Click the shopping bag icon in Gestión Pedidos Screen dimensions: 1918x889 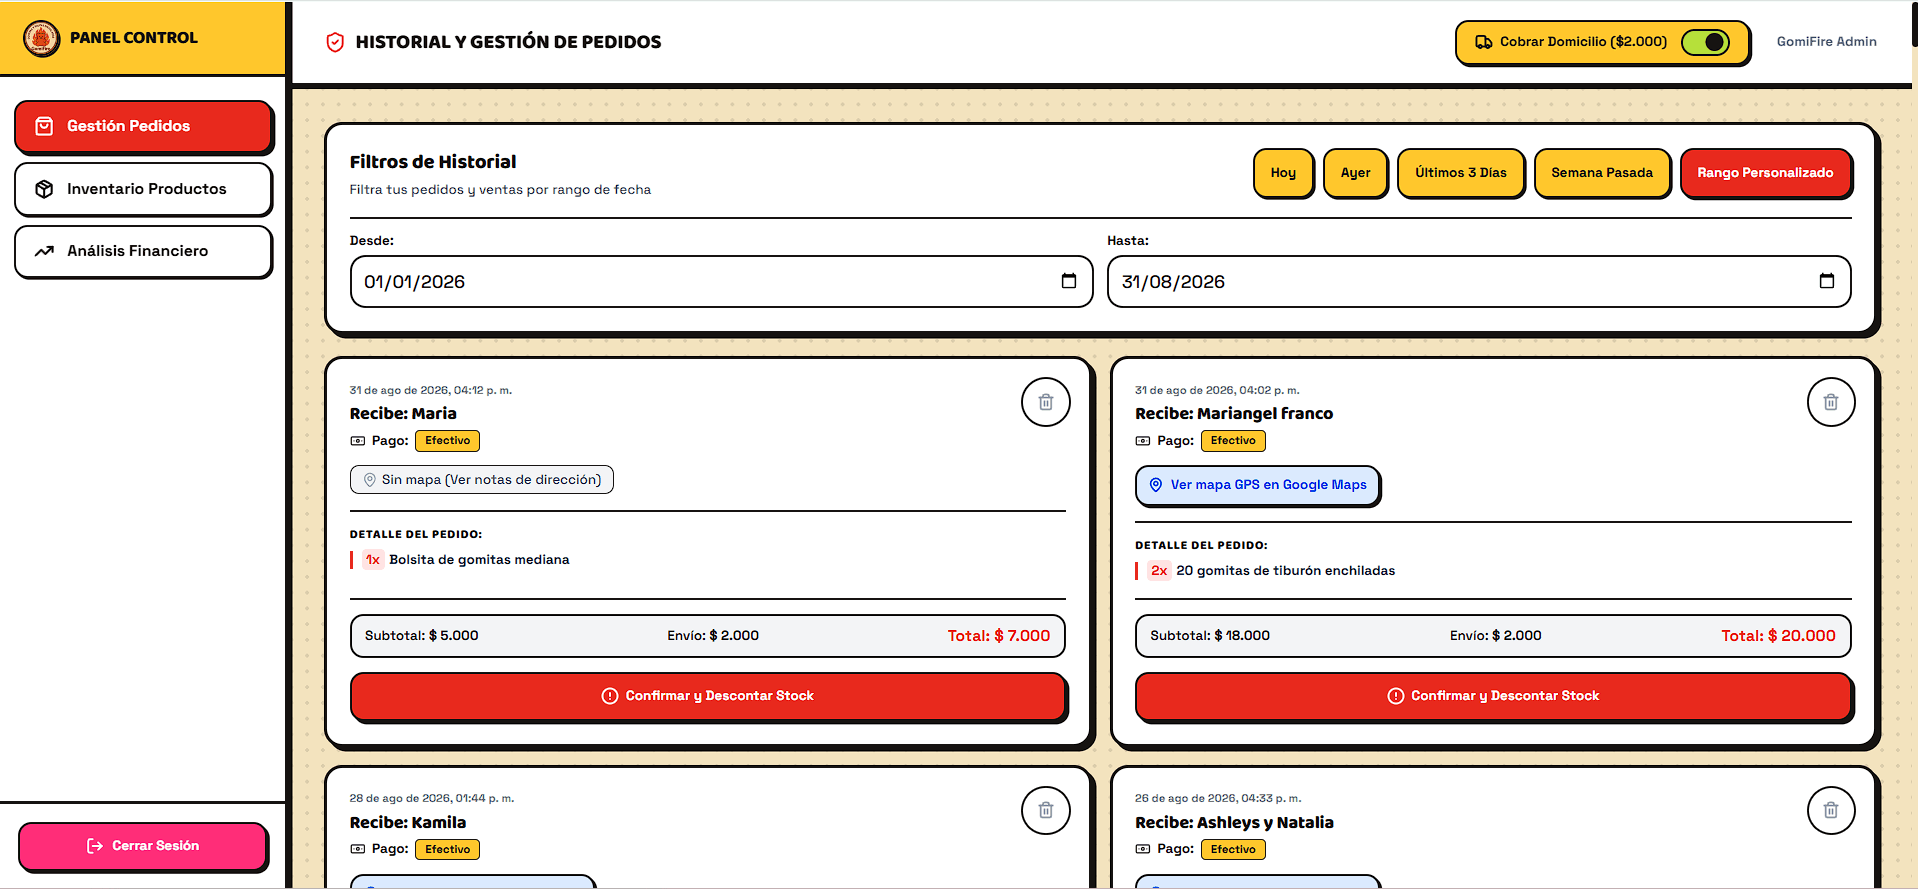44,126
